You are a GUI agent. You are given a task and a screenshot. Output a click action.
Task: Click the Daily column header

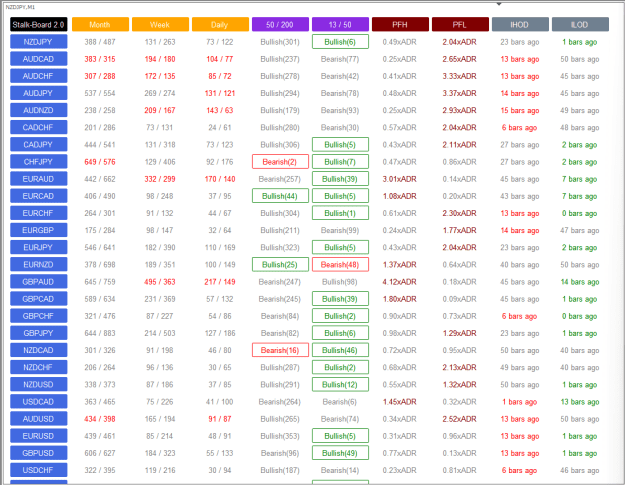click(220, 24)
